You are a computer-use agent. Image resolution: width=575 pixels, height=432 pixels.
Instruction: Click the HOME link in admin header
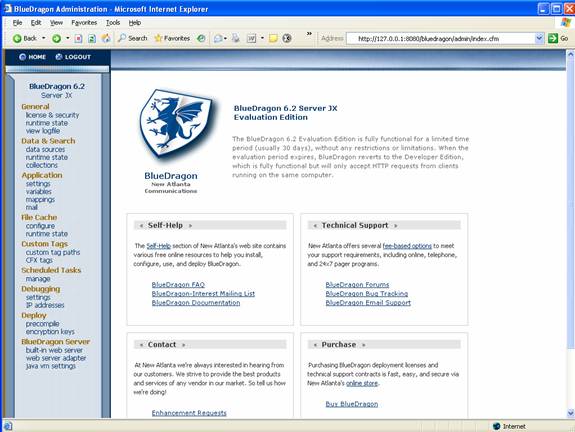pos(32,57)
